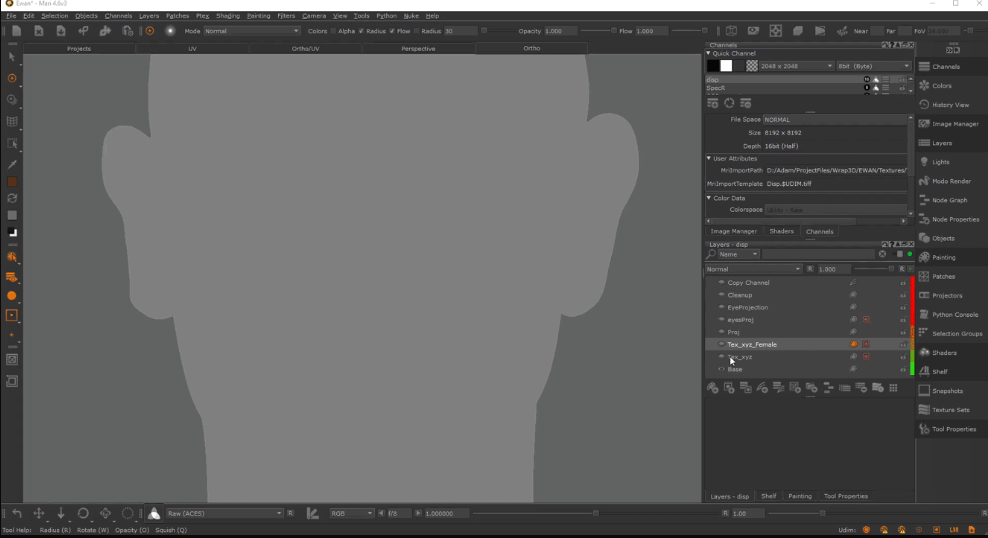
Task: Open the Image Manager palette icon
Action: tap(924, 124)
